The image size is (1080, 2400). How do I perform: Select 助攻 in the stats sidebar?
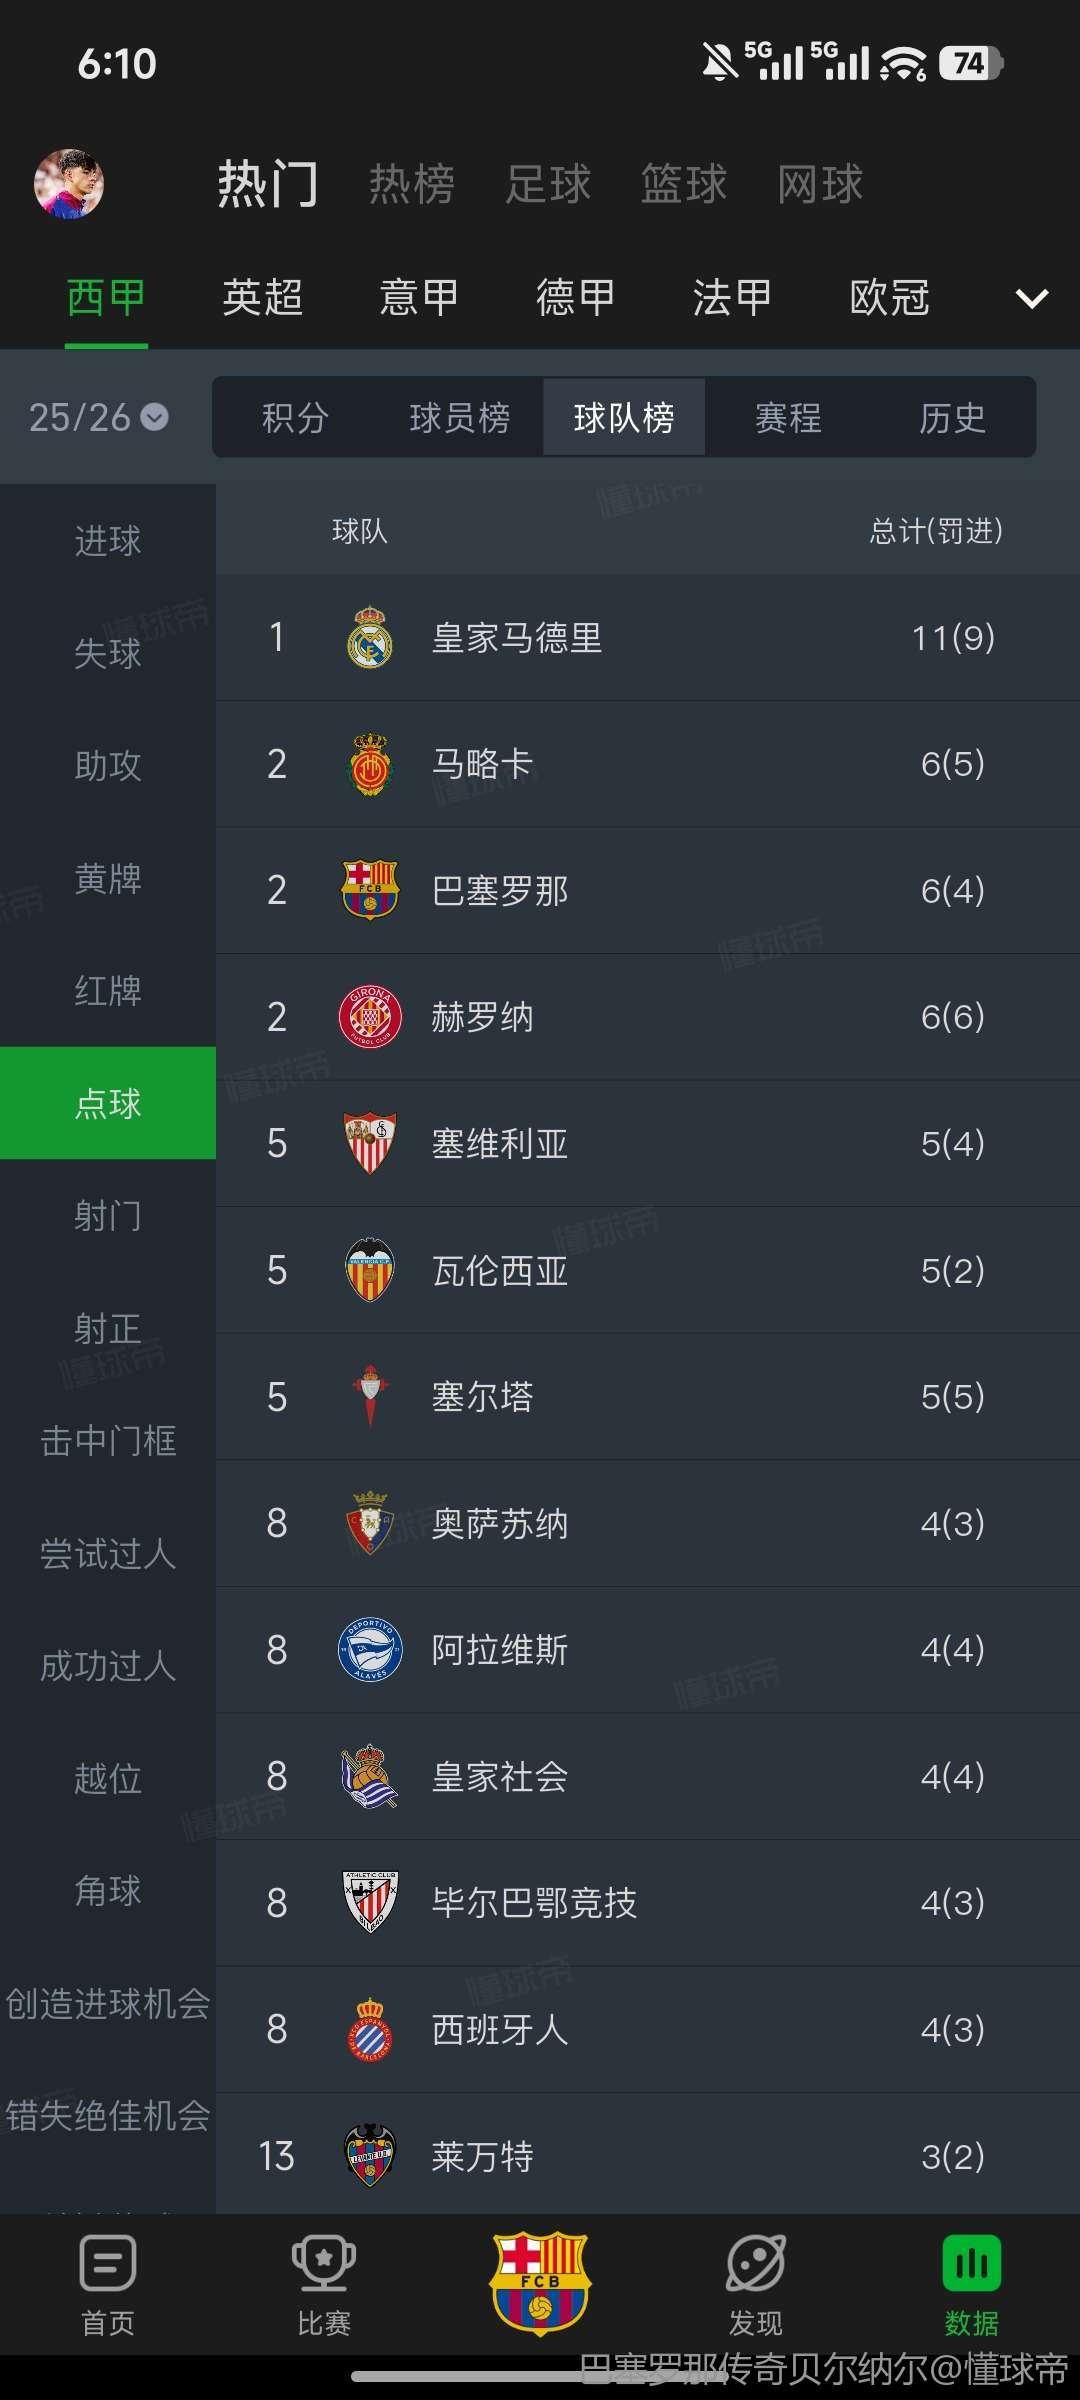tap(108, 766)
